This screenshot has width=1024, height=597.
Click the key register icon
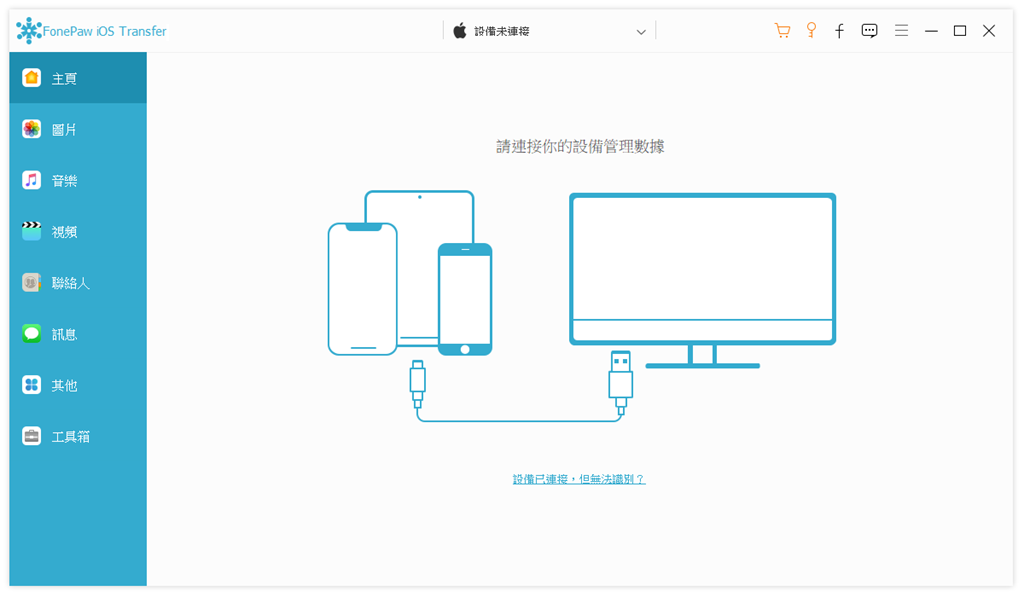point(811,31)
